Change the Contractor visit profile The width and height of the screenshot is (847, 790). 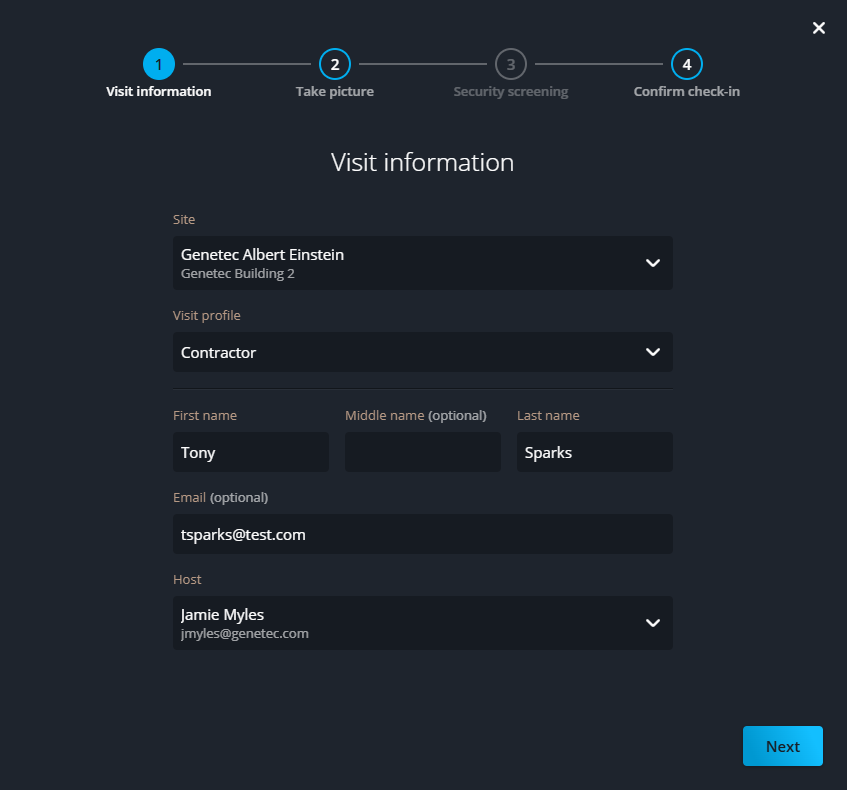coord(422,352)
